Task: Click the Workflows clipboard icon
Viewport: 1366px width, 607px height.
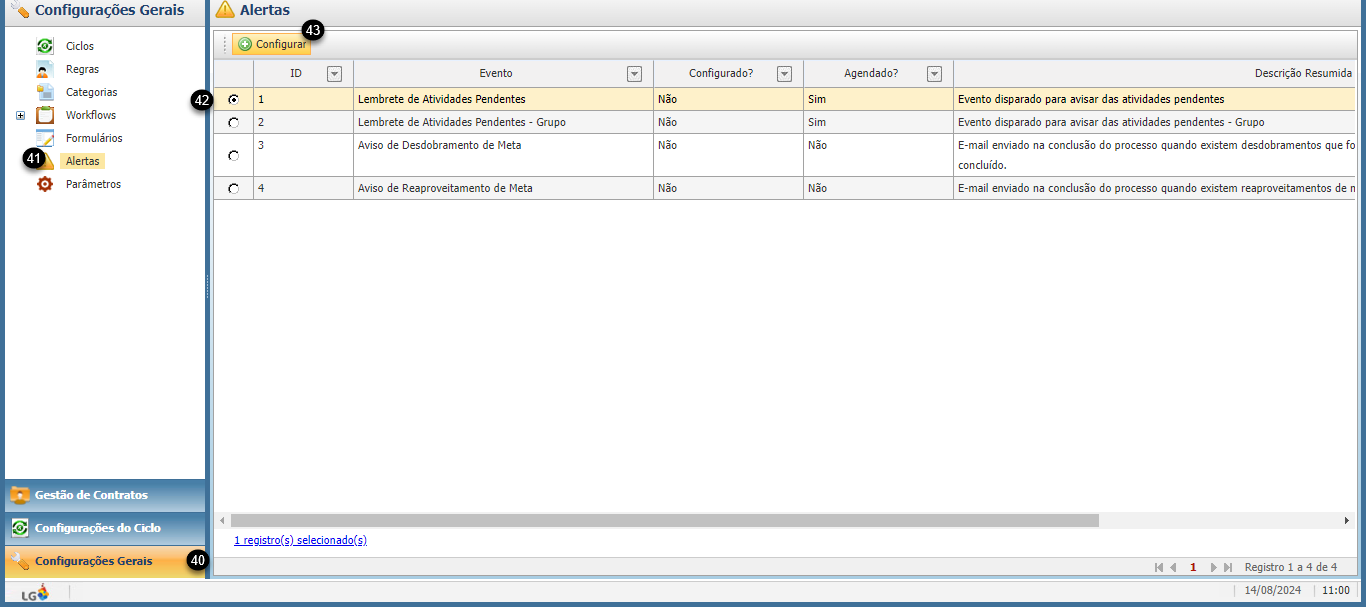Action: tap(45, 115)
